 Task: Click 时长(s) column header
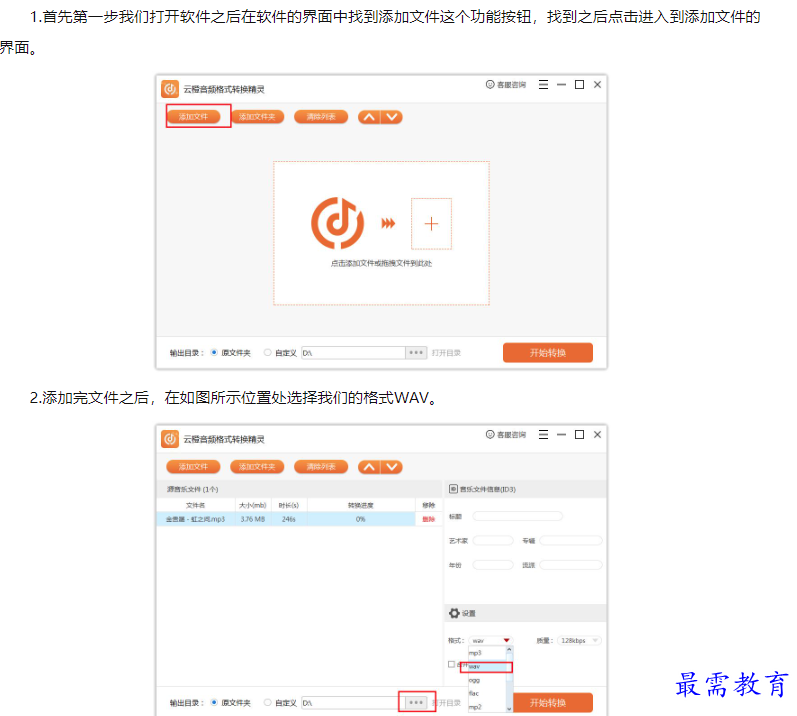pyautogui.click(x=289, y=505)
